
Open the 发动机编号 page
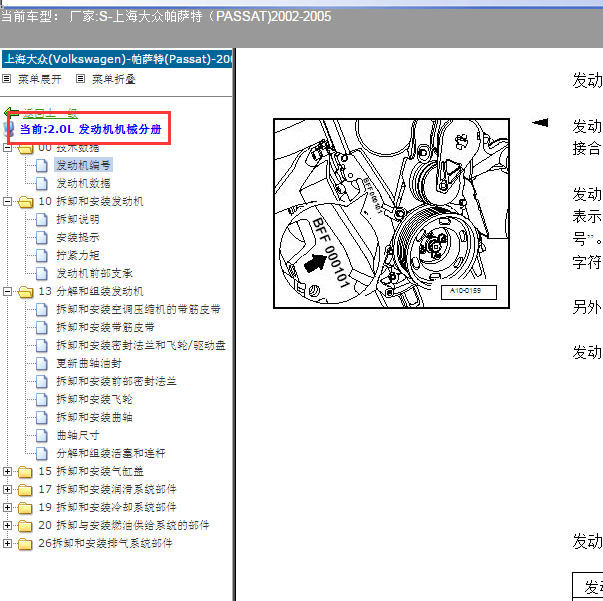pyautogui.click(x=83, y=165)
